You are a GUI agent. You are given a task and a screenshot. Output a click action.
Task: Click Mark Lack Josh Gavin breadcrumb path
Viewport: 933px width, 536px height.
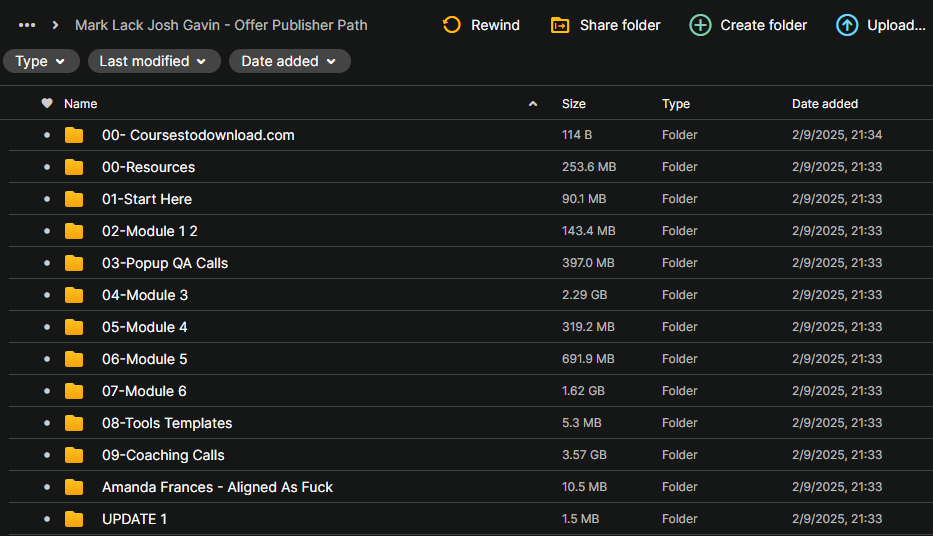(221, 25)
